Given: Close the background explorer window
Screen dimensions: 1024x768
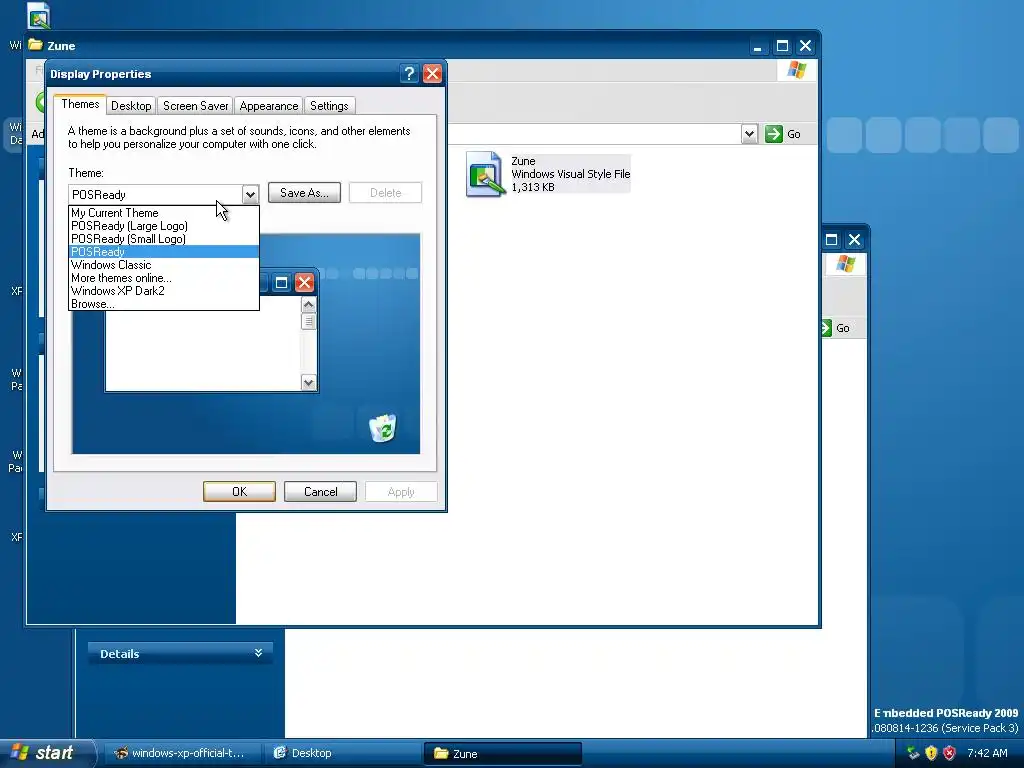Looking at the screenshot, I should pos(854,240).
